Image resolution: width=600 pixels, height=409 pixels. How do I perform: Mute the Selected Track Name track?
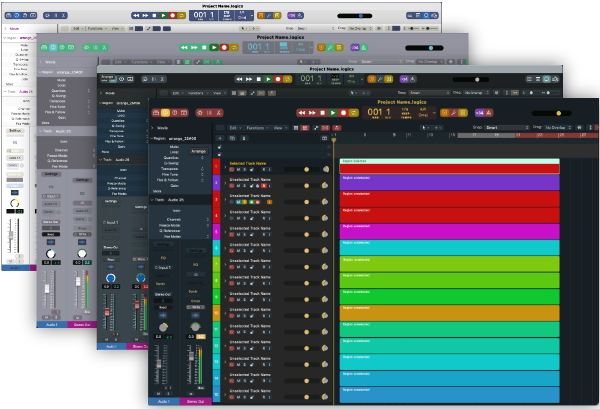(x=238, y=169)
